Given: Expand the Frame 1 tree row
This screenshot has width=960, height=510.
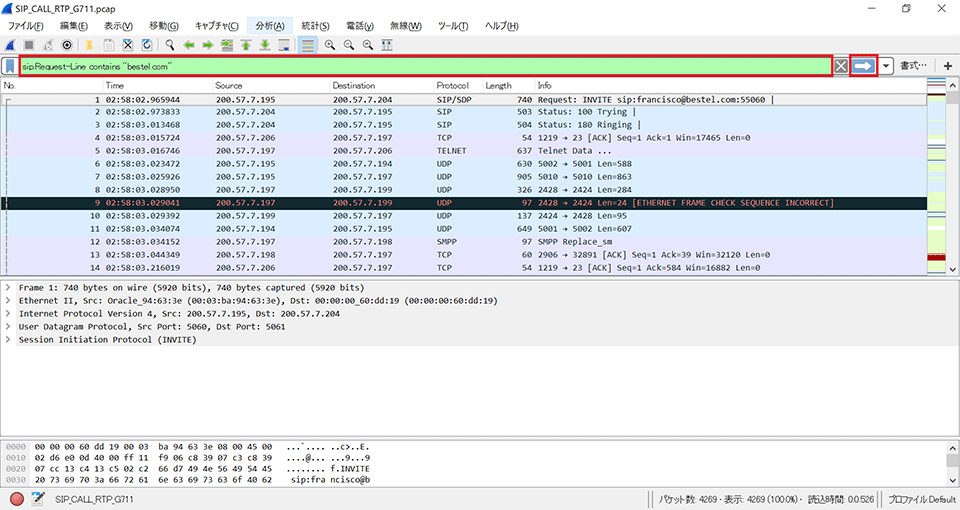Looking at the screenshot, I should (8, 287).
